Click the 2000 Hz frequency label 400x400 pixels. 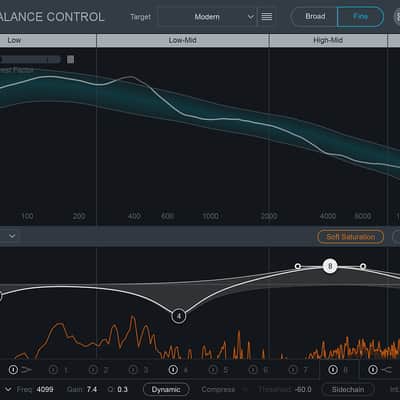coord(269,216)
